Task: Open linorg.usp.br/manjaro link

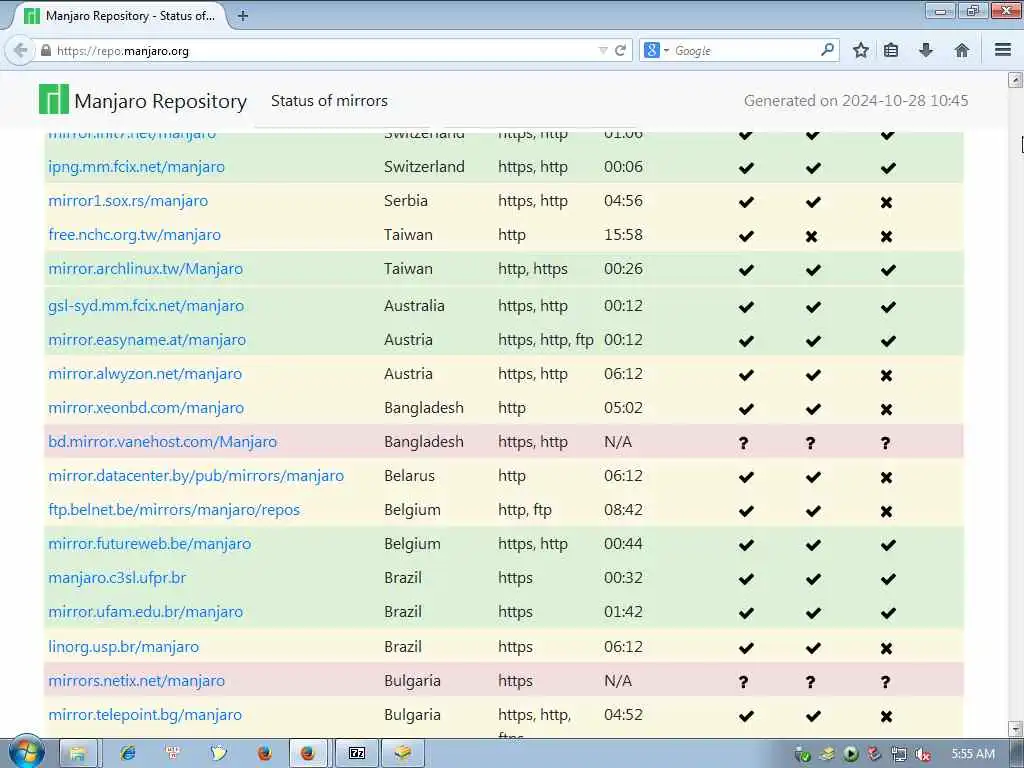Action: point(123,647)
